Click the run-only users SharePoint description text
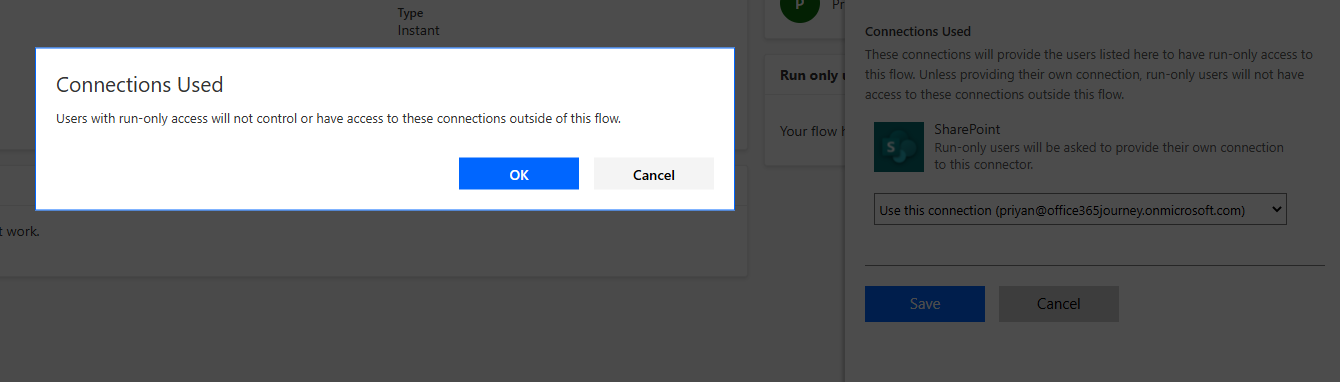1340x382 pixels. [1108, 156]
